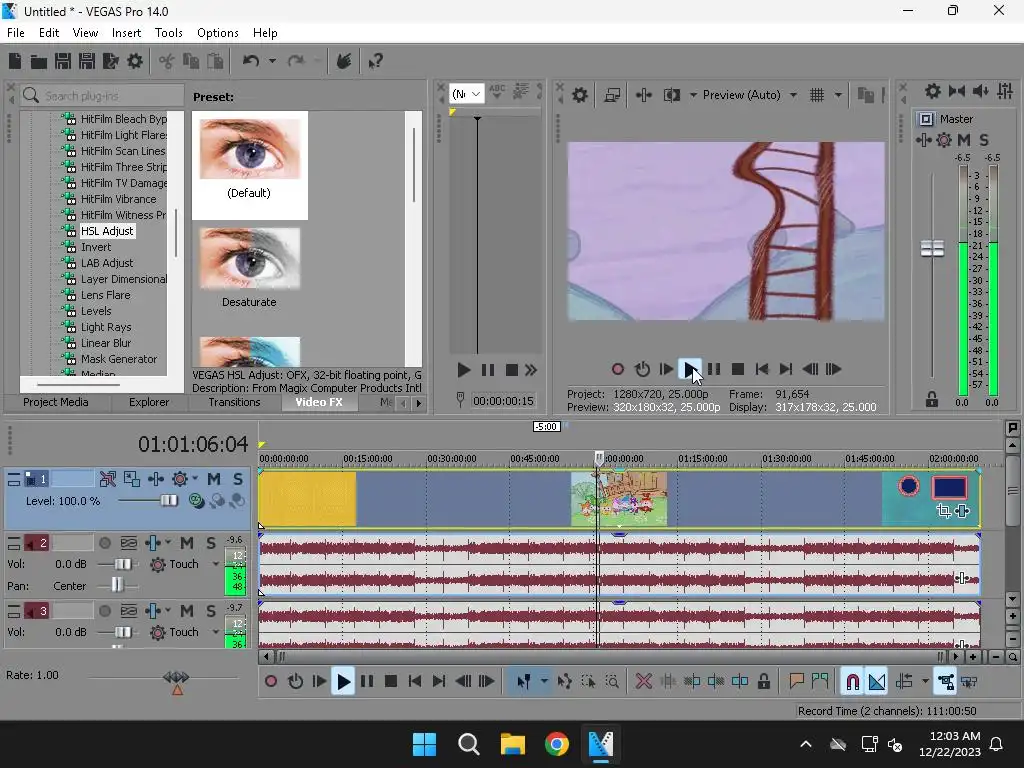This screenshot has height=768, width=1024.
Task: Choose (Default) HSL Adjust preset
Action: click(249, 165)
